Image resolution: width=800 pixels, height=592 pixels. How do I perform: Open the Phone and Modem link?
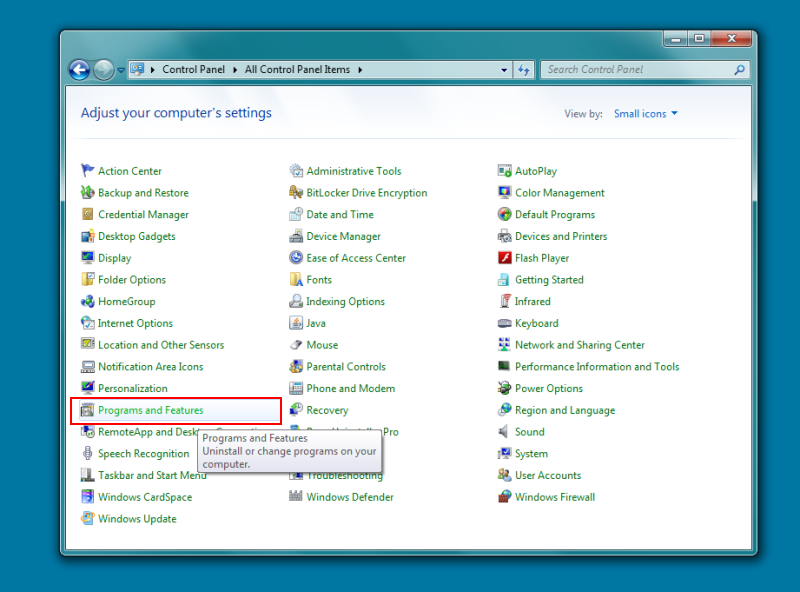351,388
